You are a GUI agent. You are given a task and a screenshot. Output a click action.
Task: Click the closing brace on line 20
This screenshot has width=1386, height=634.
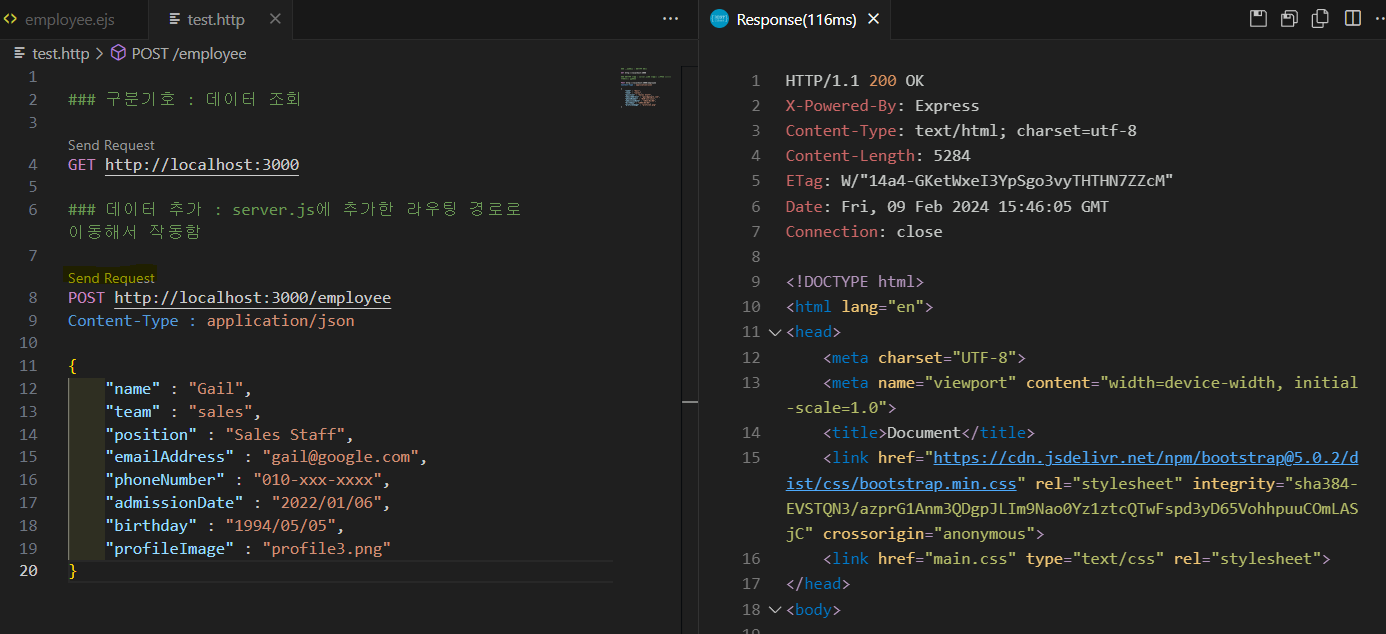click(72, 570)
